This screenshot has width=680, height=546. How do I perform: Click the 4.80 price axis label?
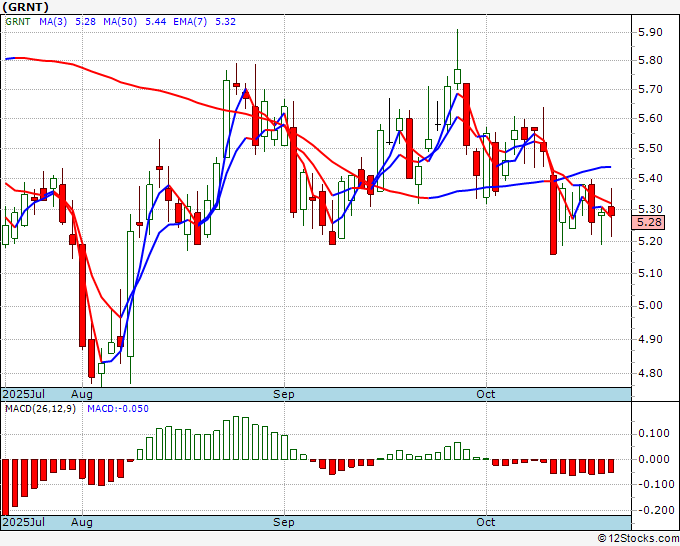(650, 373)
